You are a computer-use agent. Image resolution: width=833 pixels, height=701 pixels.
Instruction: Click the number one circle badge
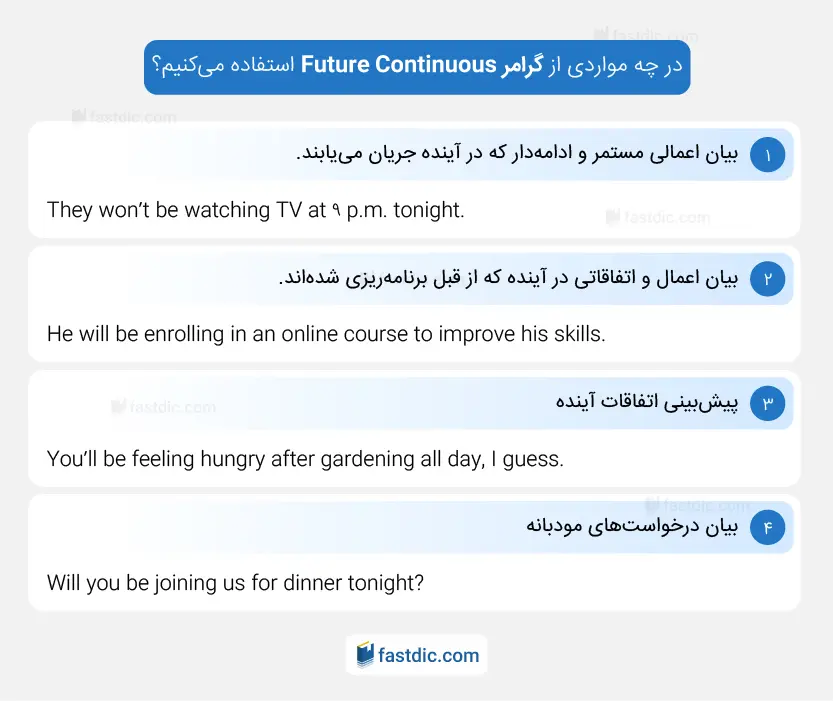(x=767, y=155)
